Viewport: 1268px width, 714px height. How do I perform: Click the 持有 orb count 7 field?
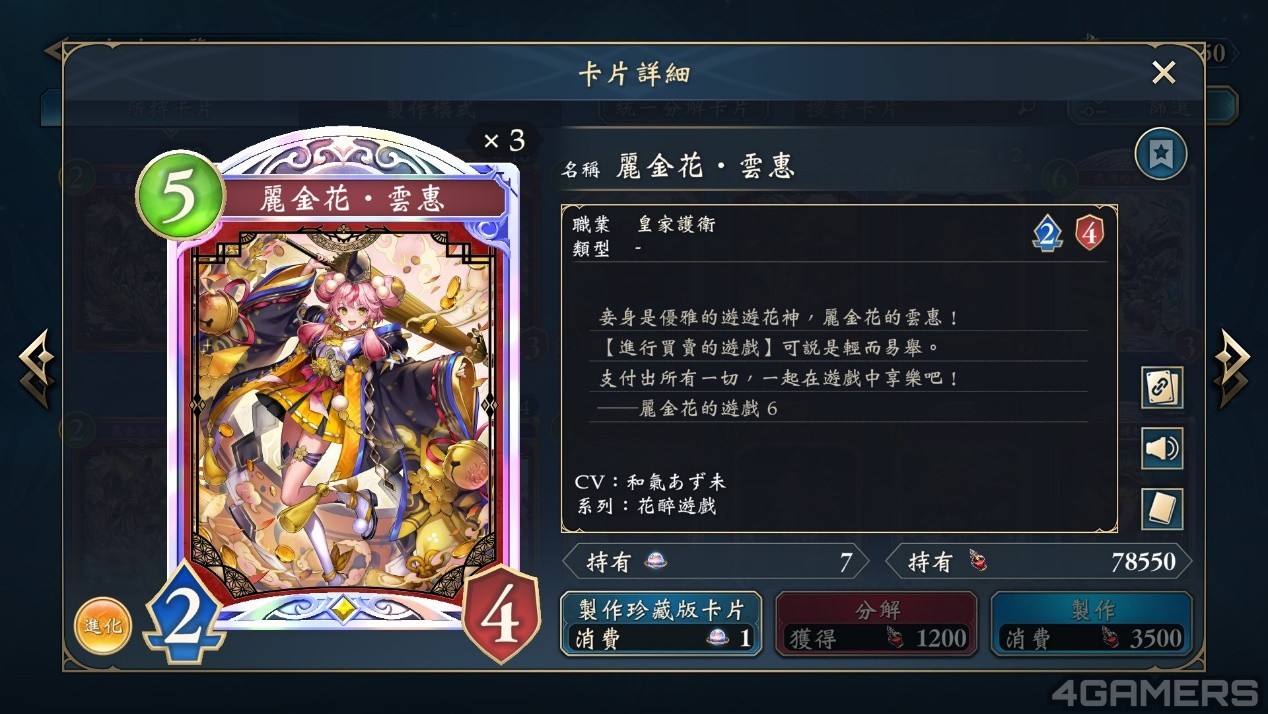(715, 562)
